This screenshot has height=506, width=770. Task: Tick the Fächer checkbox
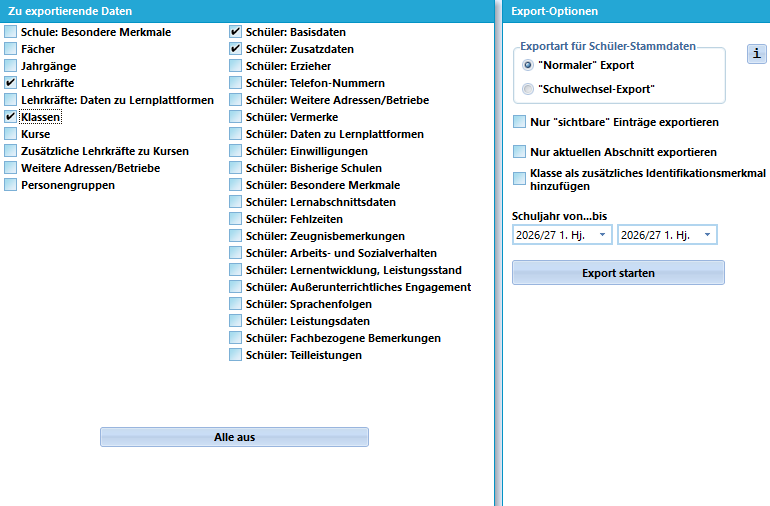(x=10, y=49)
